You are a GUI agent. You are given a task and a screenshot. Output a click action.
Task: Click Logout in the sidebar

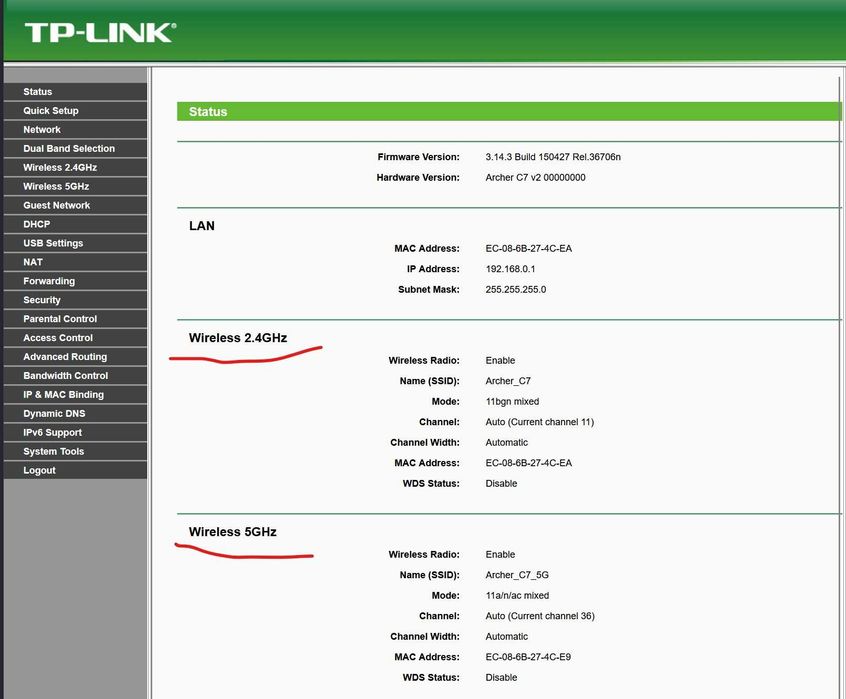[75, 470]
